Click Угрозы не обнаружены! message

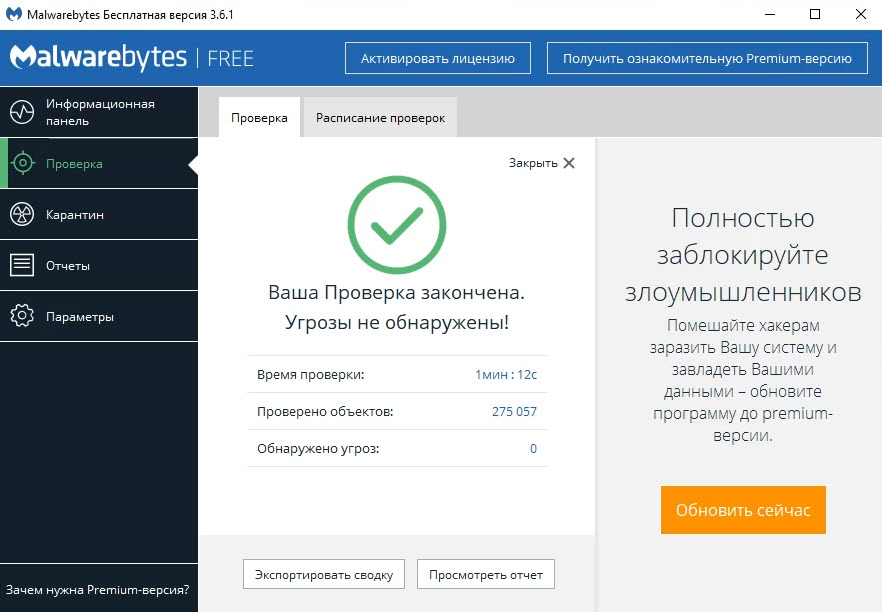pyautogui.click(x=397, y=322)
